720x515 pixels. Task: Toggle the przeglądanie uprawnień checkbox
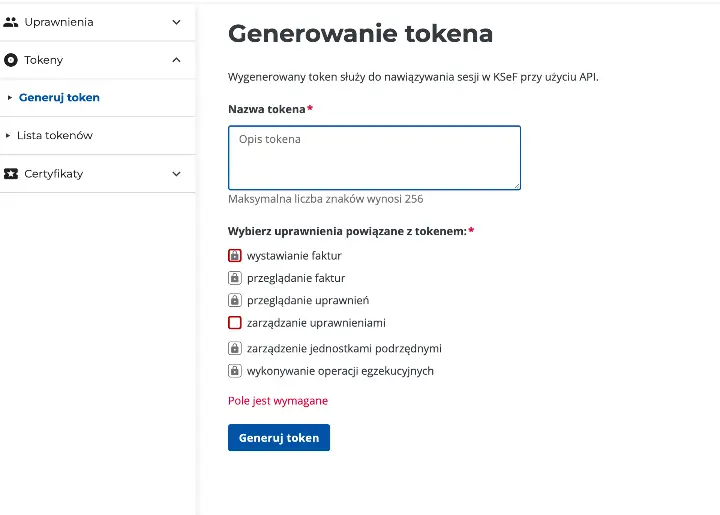coord(235,300)
